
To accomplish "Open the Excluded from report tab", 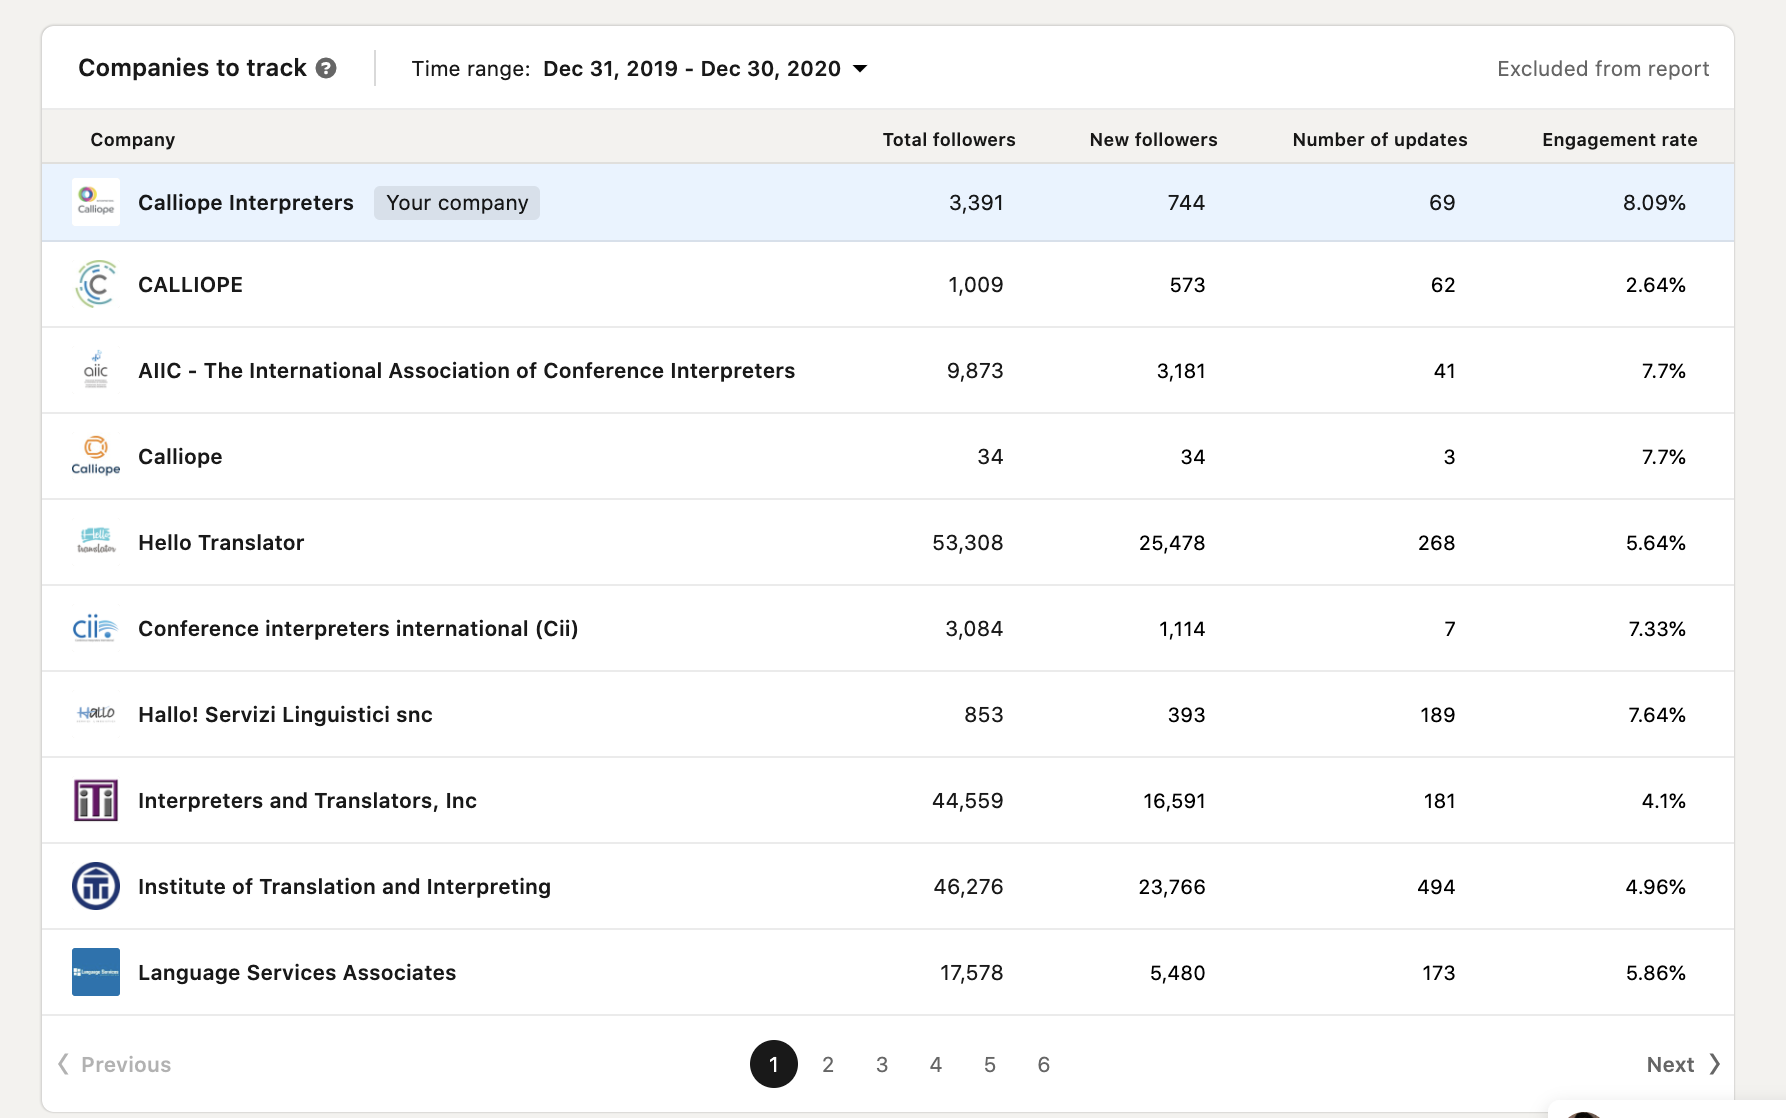I will (1602, 68).
